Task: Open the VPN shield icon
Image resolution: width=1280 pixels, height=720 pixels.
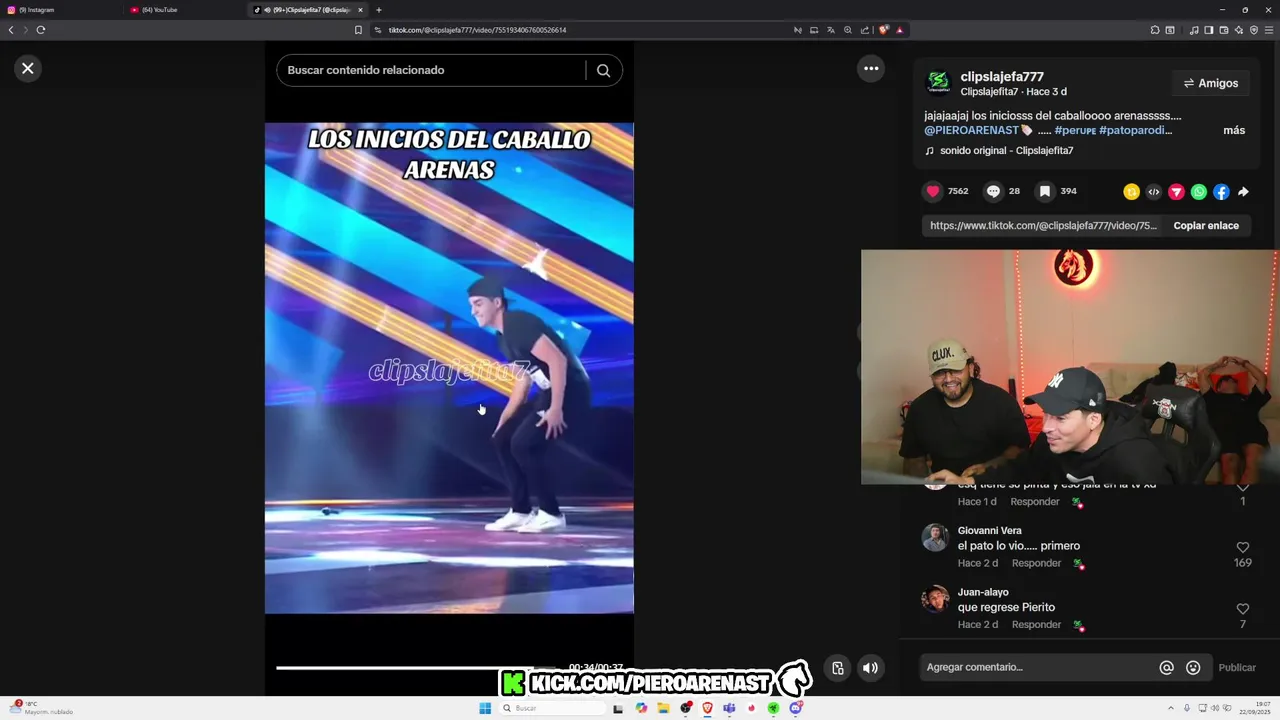Action: coord(1254,30)
